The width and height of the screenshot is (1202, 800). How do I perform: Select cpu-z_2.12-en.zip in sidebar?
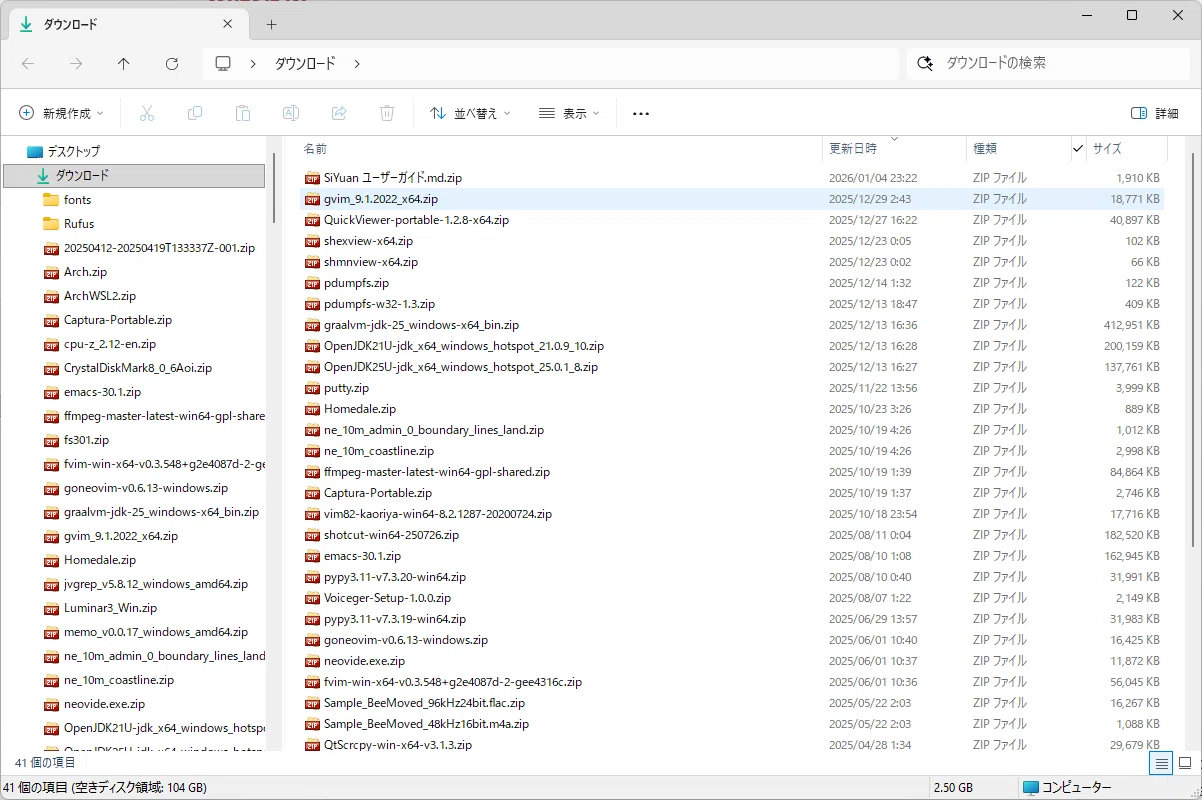click(110, 344)
